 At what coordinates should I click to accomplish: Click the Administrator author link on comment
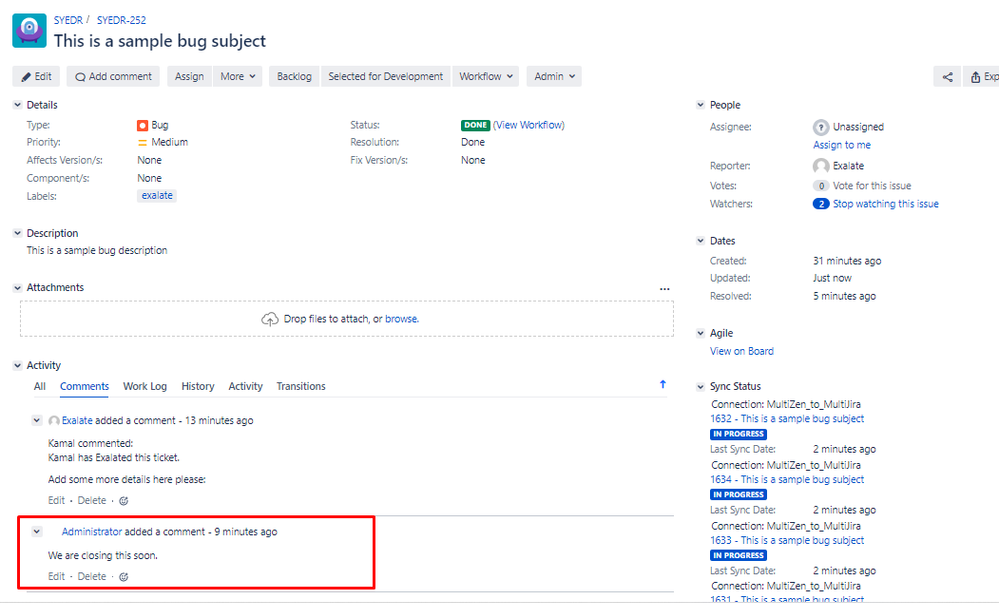click(92, 532)
